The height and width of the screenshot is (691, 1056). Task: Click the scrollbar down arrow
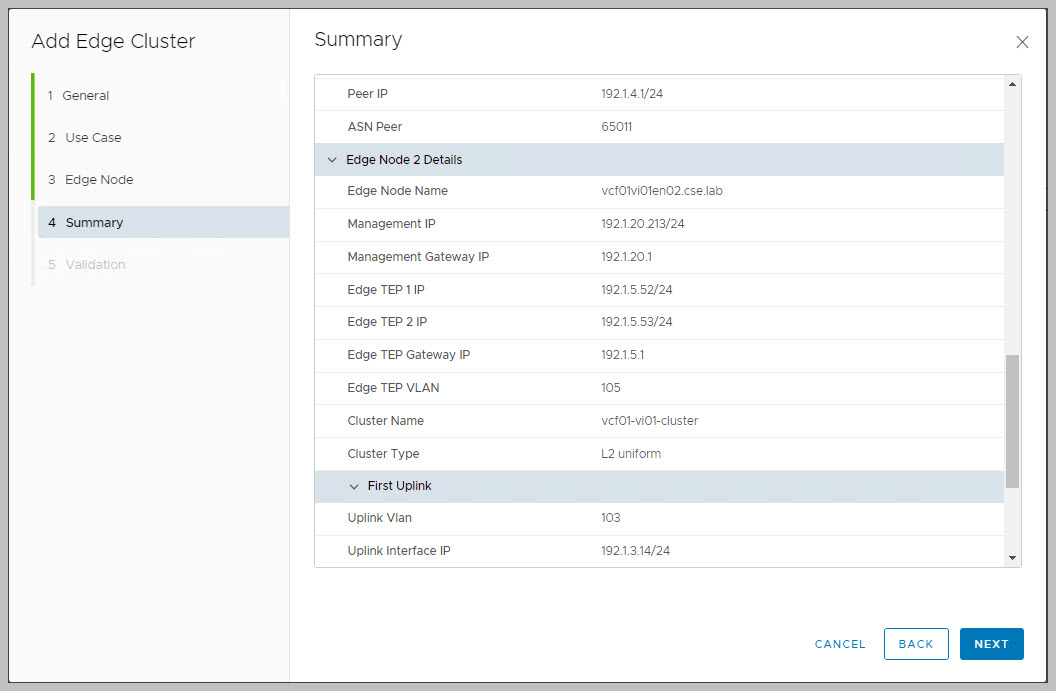click(1012, 557)
